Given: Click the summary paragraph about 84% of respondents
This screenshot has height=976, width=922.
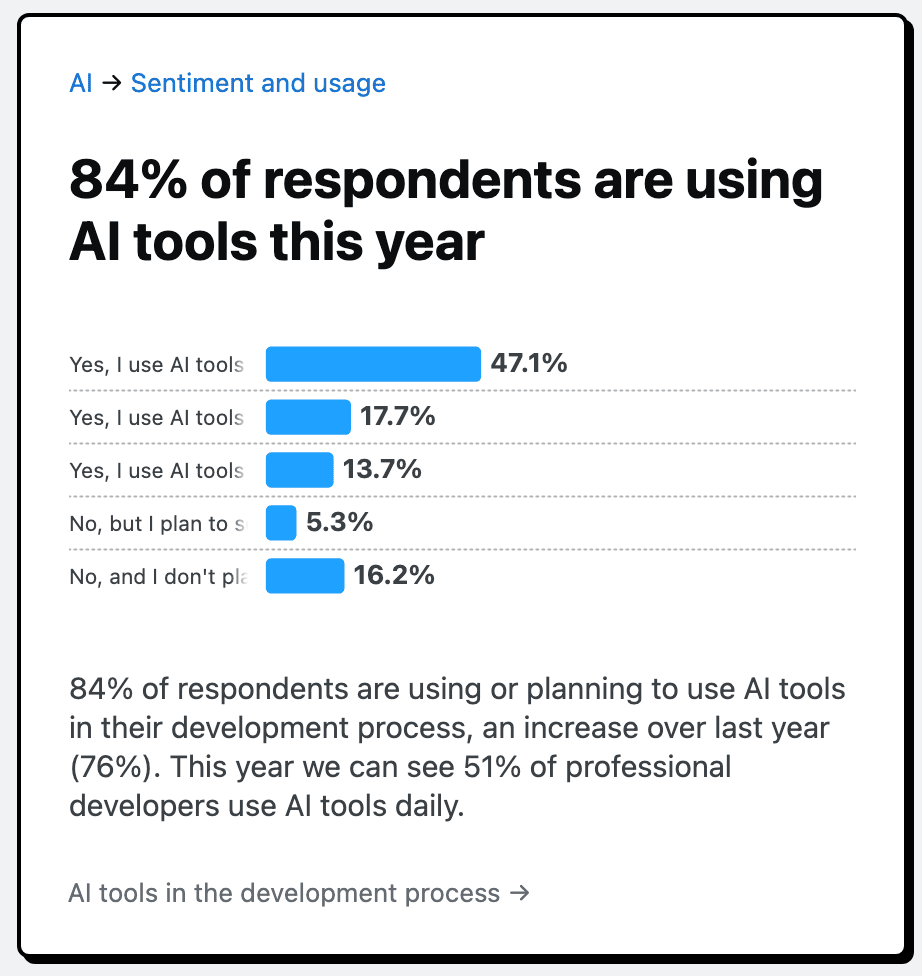Looking at the screenshot, I should pos(457,747).
